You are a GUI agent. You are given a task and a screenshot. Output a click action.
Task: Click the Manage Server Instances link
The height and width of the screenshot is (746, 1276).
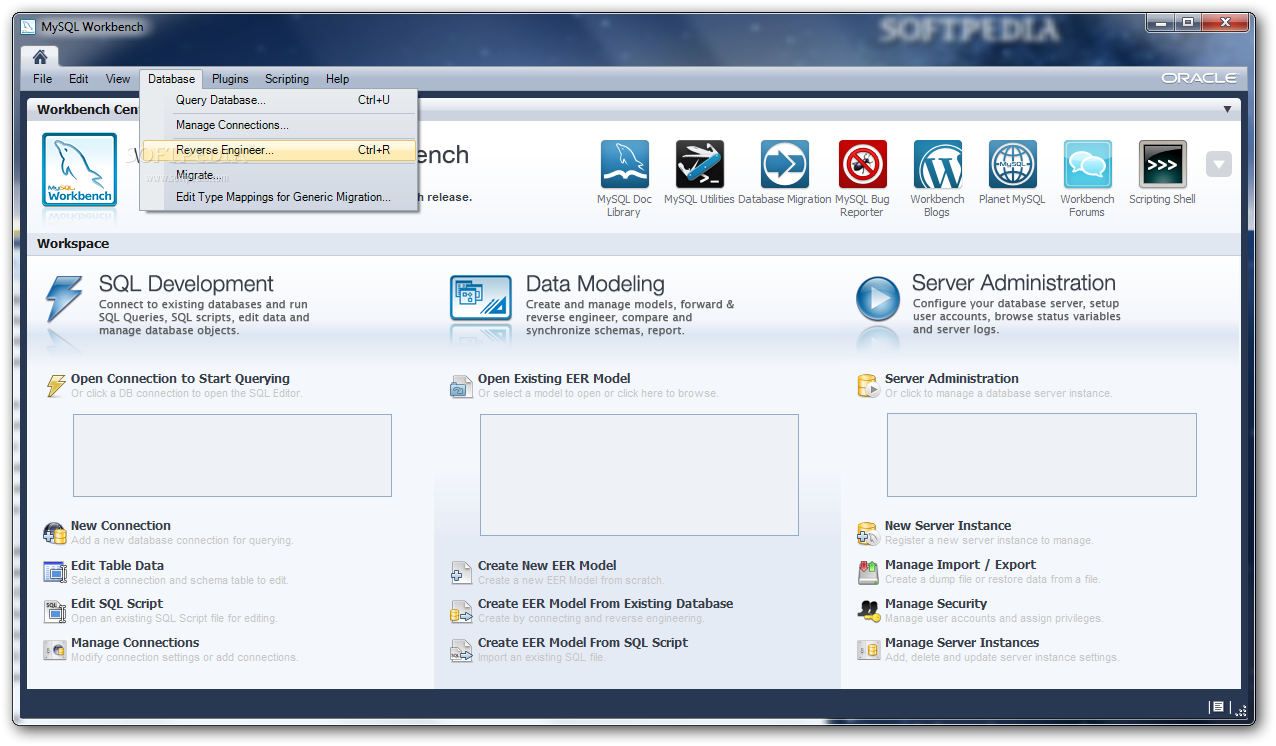coord(962,643)
